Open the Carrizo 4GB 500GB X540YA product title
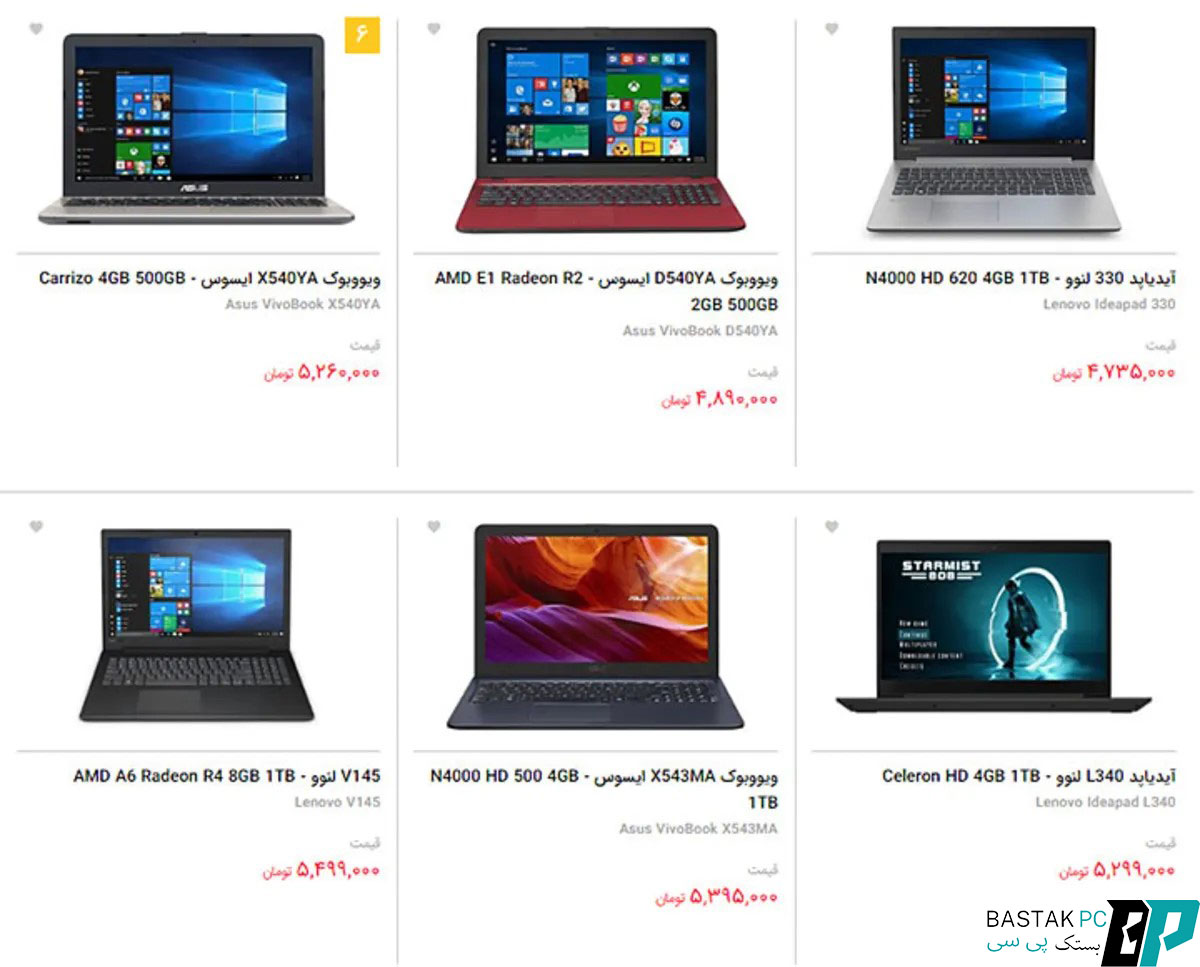Image resolution: width=1200 pixels, height=967 pixels. [209, 278]
